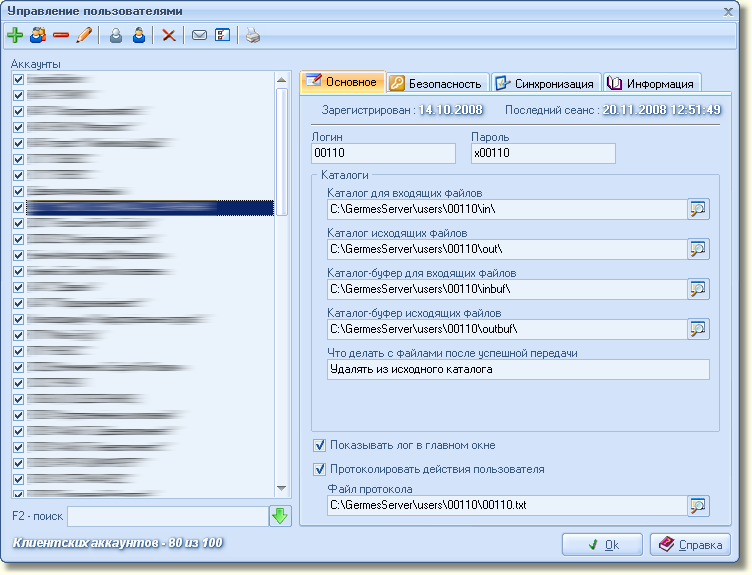
Task: Click the F2 search input field
Action: click(168, 516)
